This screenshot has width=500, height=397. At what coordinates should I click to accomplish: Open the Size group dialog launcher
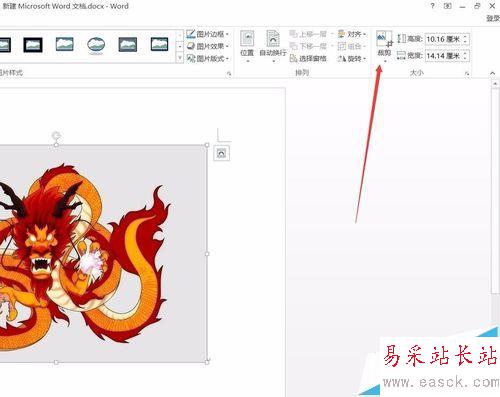(x=467, y=74)
